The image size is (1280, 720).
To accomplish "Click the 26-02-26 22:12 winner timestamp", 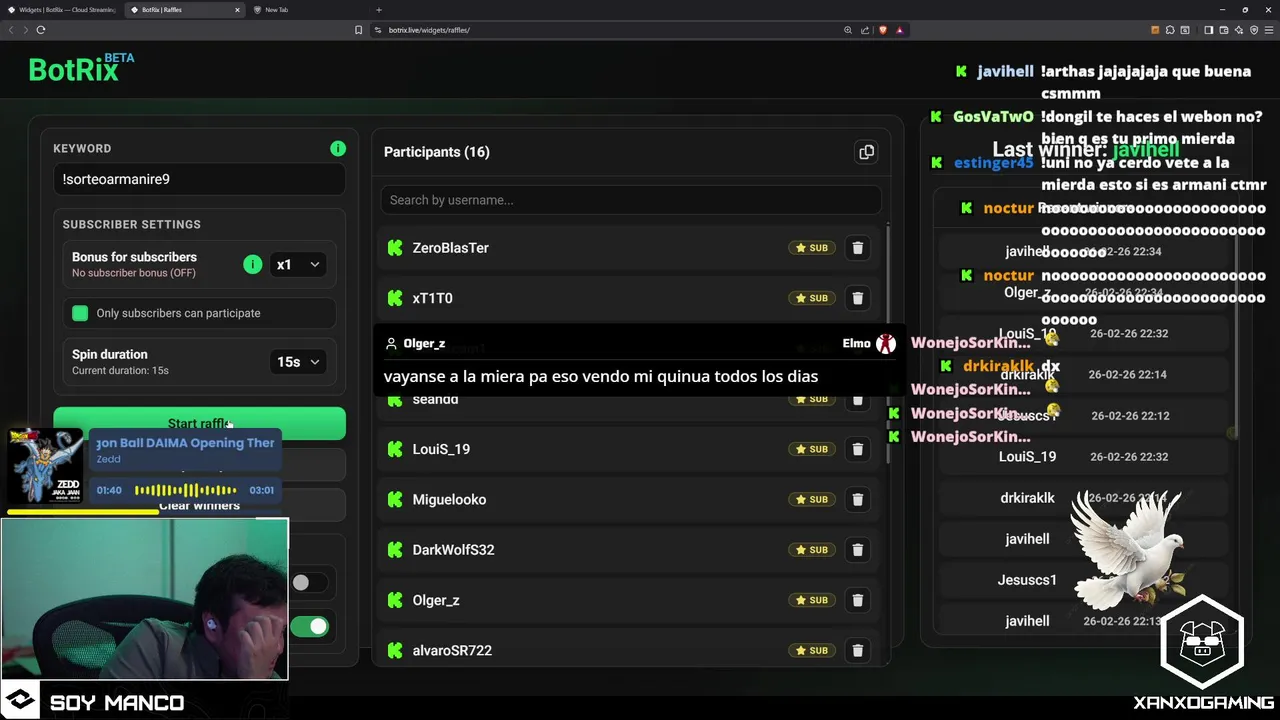I will tap(1130, 415).
